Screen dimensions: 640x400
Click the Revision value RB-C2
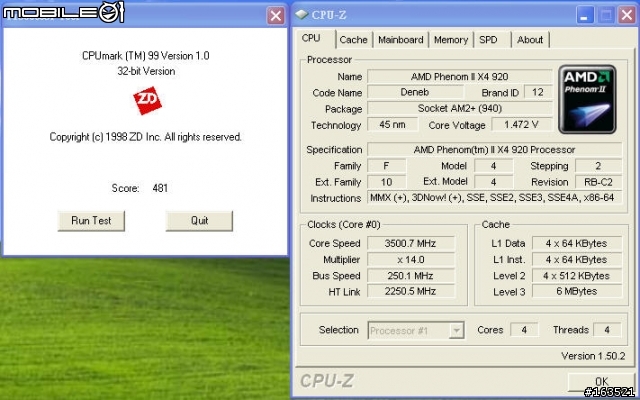(598, 182)
